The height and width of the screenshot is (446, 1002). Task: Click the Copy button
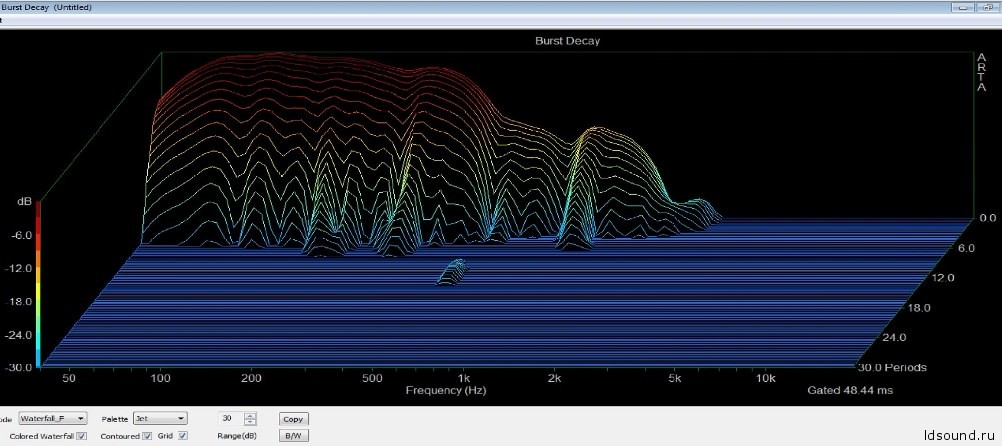pos(293,419)
